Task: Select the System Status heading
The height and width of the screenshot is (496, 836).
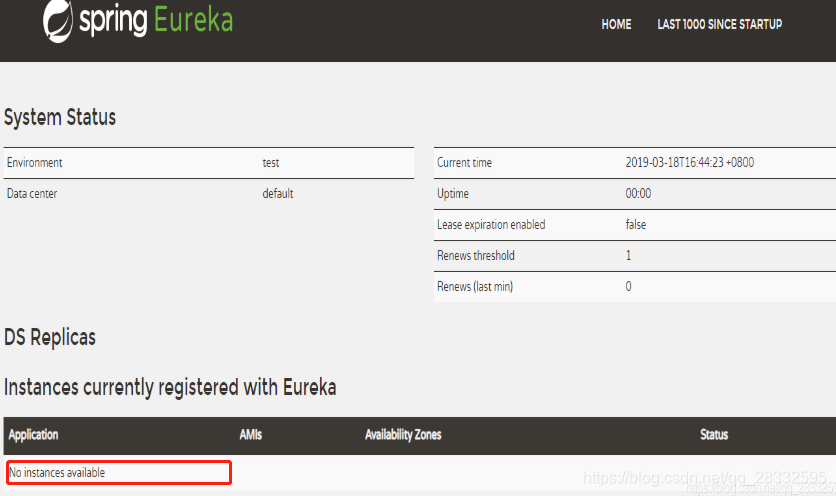Action: click(60, 117)
